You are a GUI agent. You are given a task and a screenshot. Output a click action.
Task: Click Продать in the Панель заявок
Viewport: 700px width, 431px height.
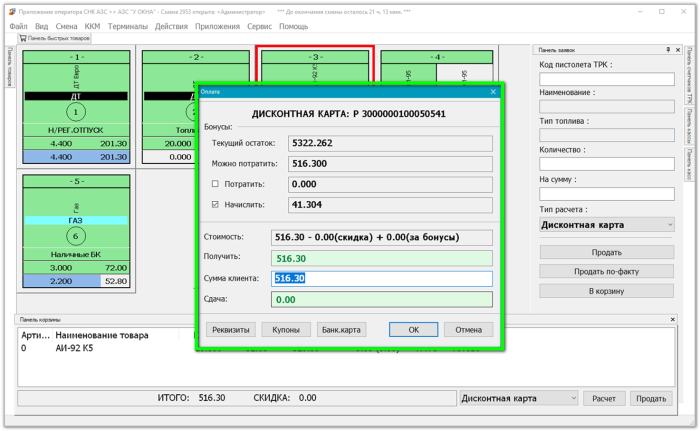(607, 252)
